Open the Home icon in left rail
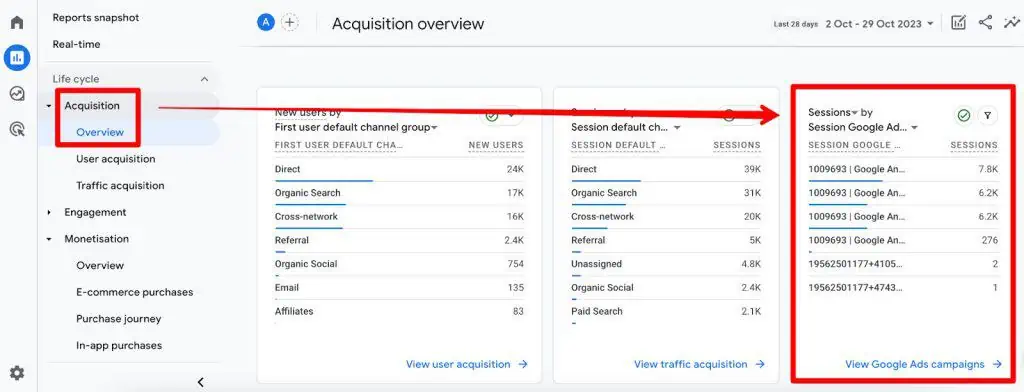The width and height of the screenshot is (1024, 392). click(x=17, y=22)
